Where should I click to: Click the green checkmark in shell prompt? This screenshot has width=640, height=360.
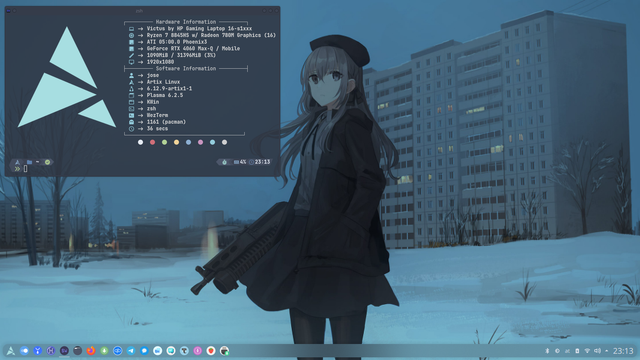tap(47, 162)
